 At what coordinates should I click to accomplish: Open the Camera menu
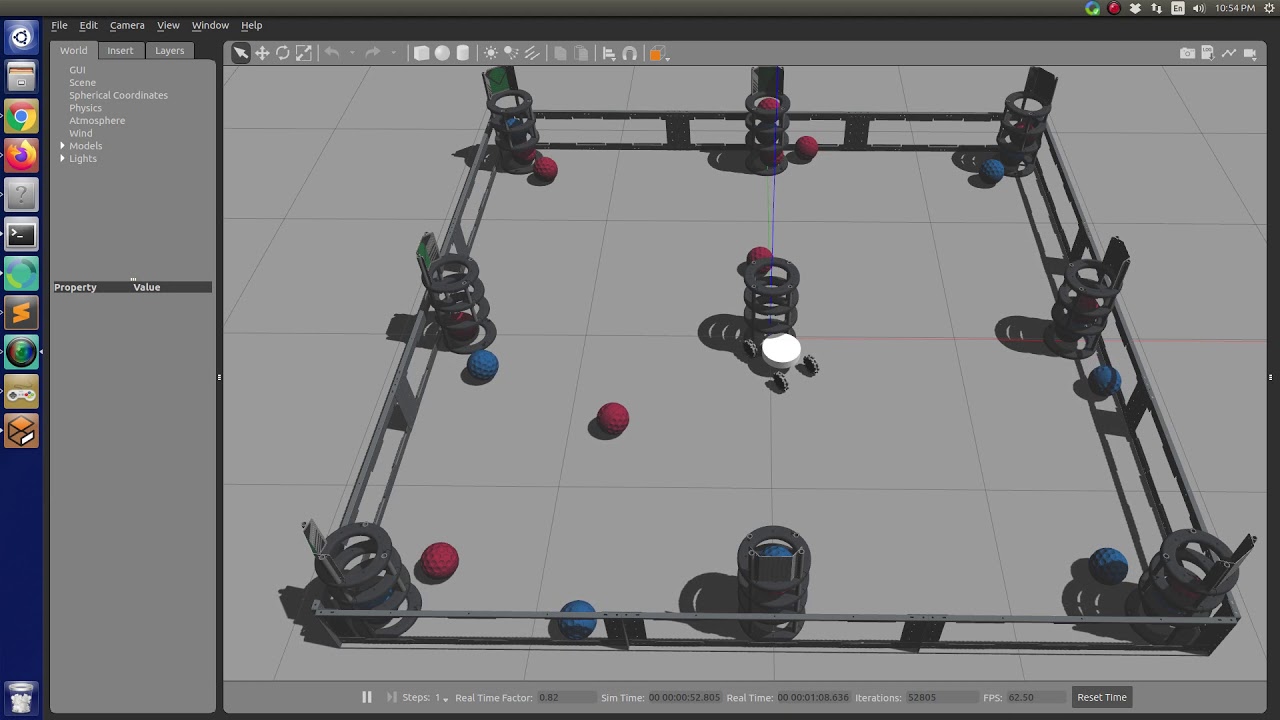click(x=127, y=25)
